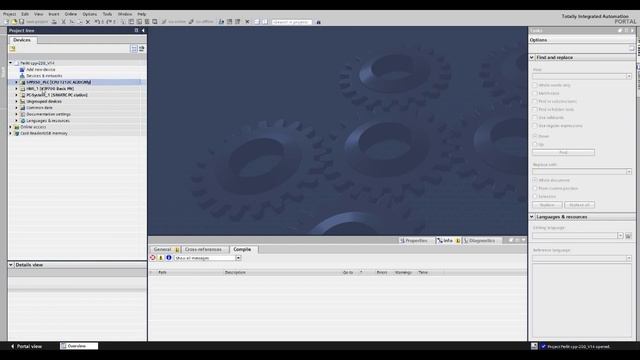Click the Find button

click(563, 153)
